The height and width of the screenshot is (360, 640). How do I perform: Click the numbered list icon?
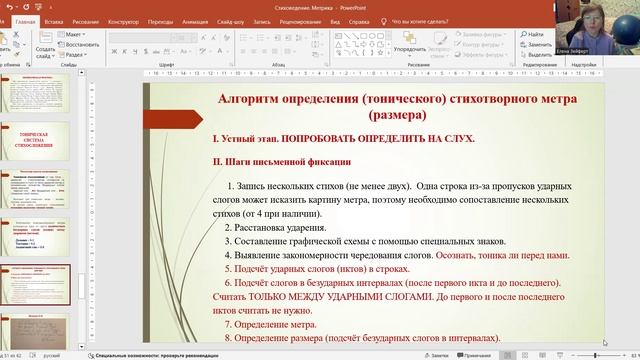261,38
